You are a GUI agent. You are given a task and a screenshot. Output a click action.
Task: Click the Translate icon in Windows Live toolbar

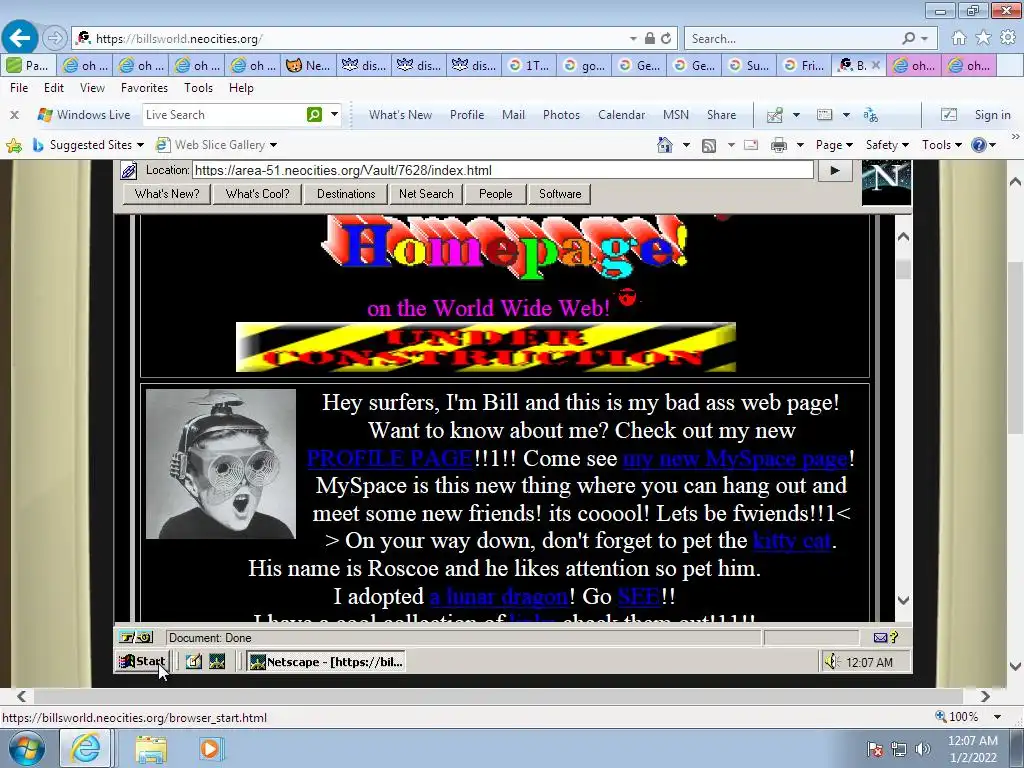coord(871,115)
